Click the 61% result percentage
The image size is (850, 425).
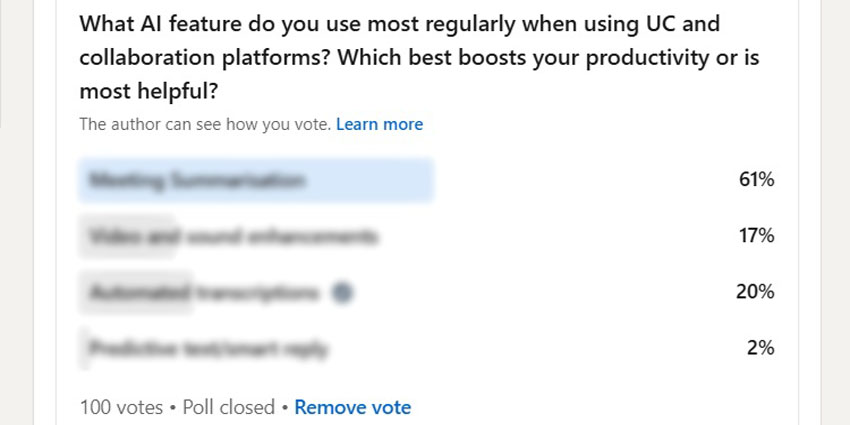pyautogui.click(x=756, y=179)
